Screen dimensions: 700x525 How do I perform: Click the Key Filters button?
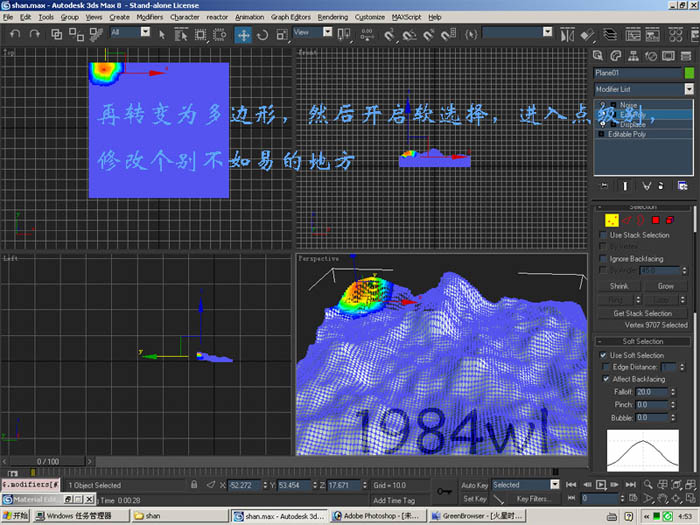pyautogui.click(x=533, y=499)
